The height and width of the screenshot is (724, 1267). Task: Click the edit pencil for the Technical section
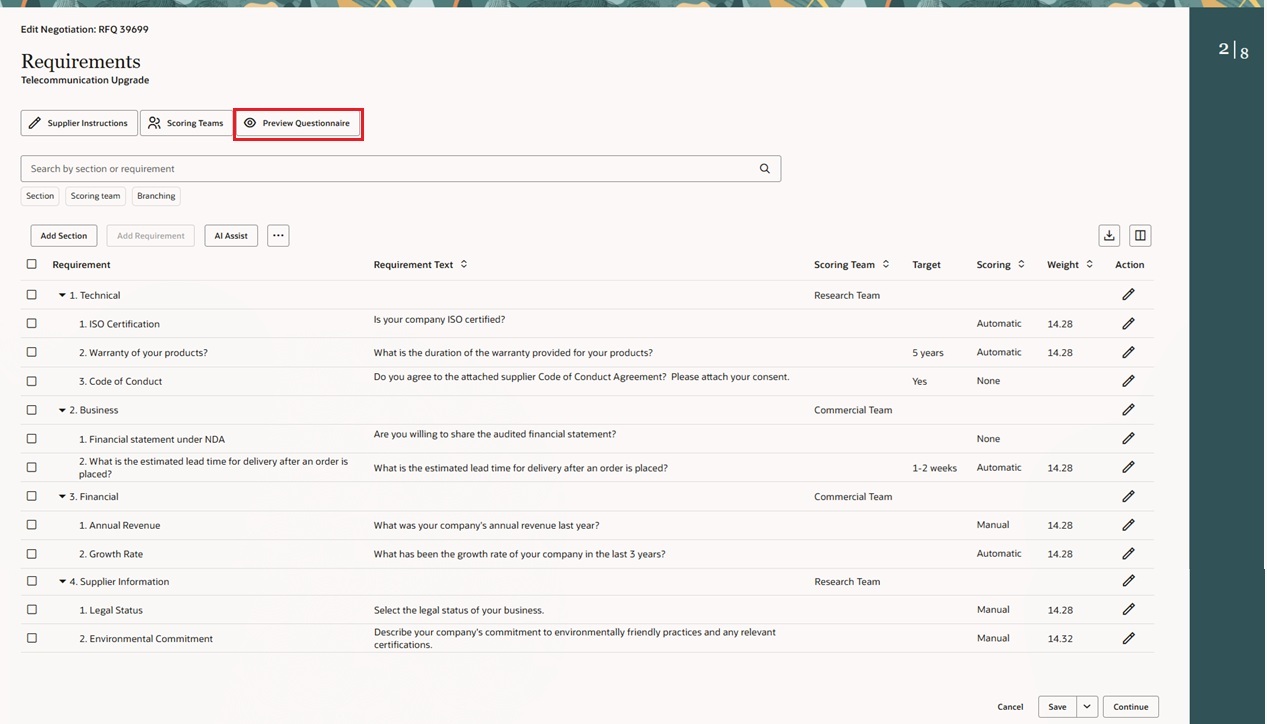[x=1128, y=294]
